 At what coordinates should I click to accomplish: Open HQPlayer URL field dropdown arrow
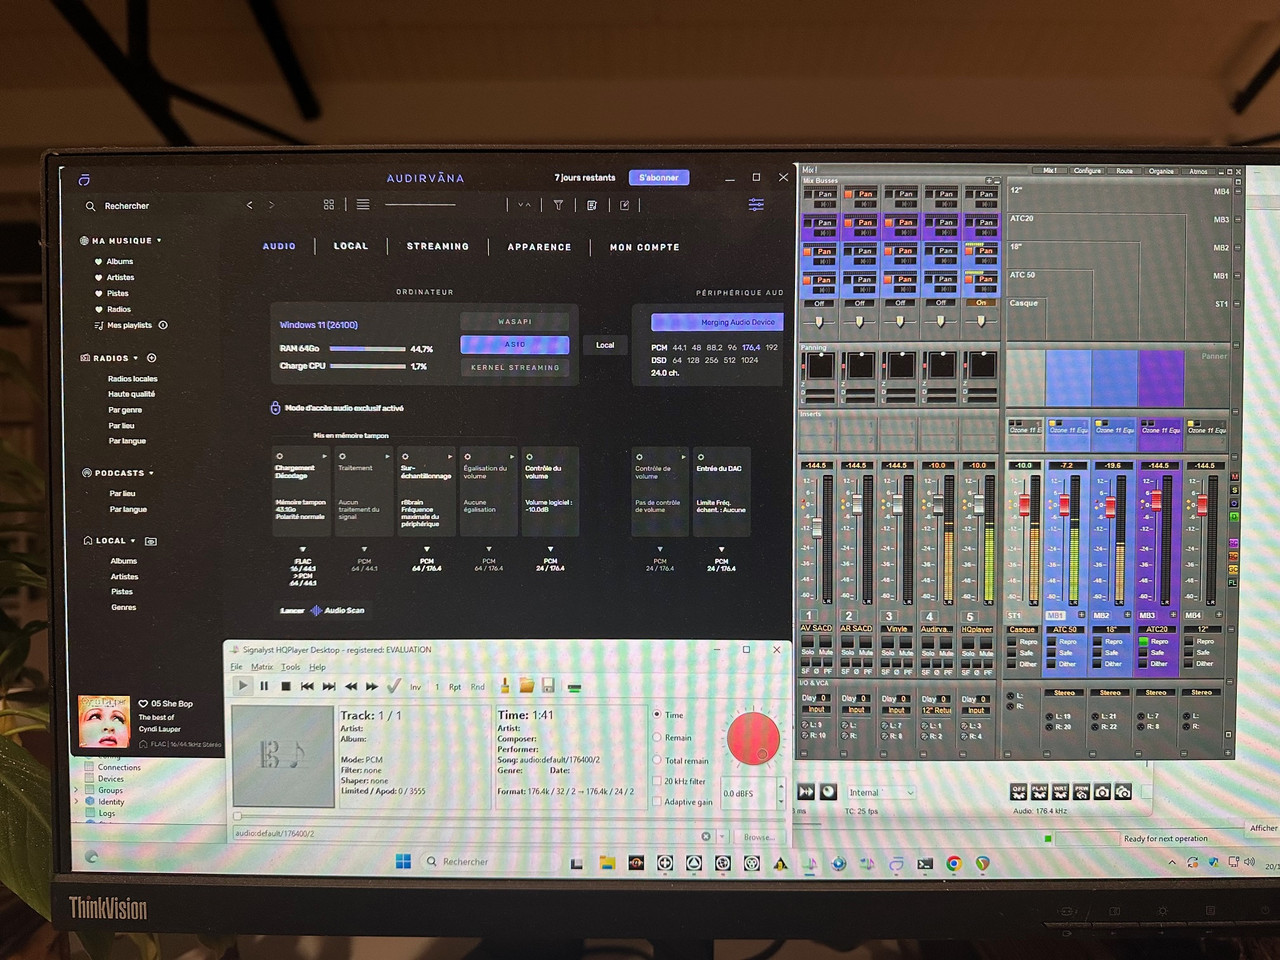click(x=724, y=836)
